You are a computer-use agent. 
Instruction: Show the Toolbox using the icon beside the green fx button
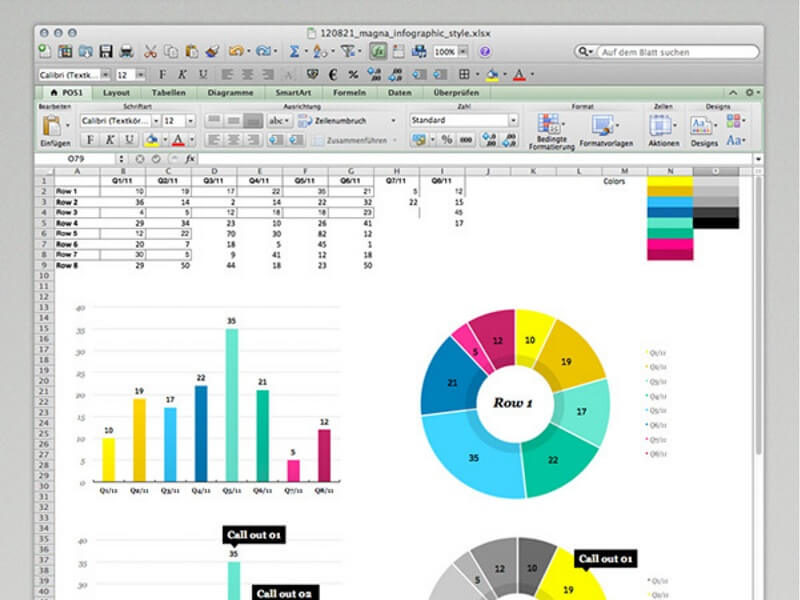pyautogui.click(x=398, y=51)
